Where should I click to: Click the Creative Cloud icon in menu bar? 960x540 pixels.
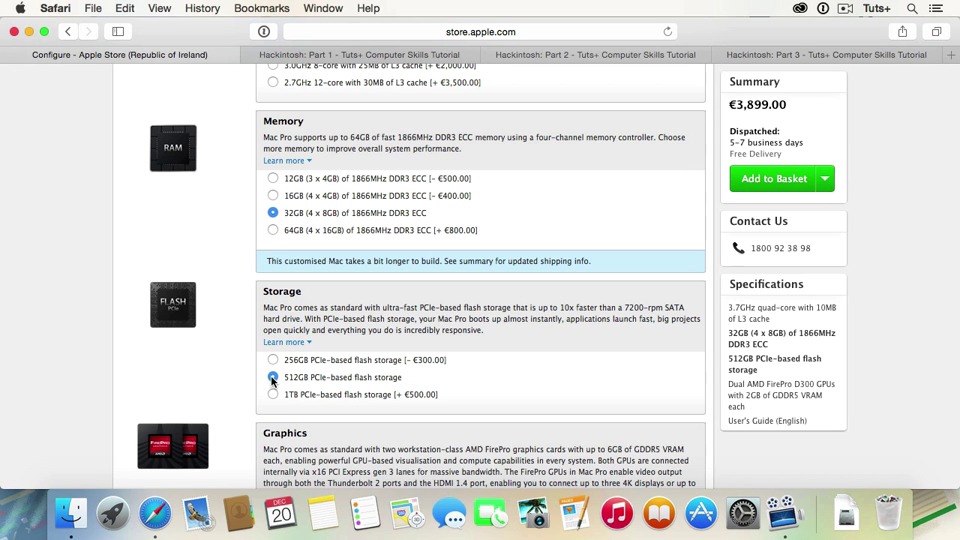point(800,8)
